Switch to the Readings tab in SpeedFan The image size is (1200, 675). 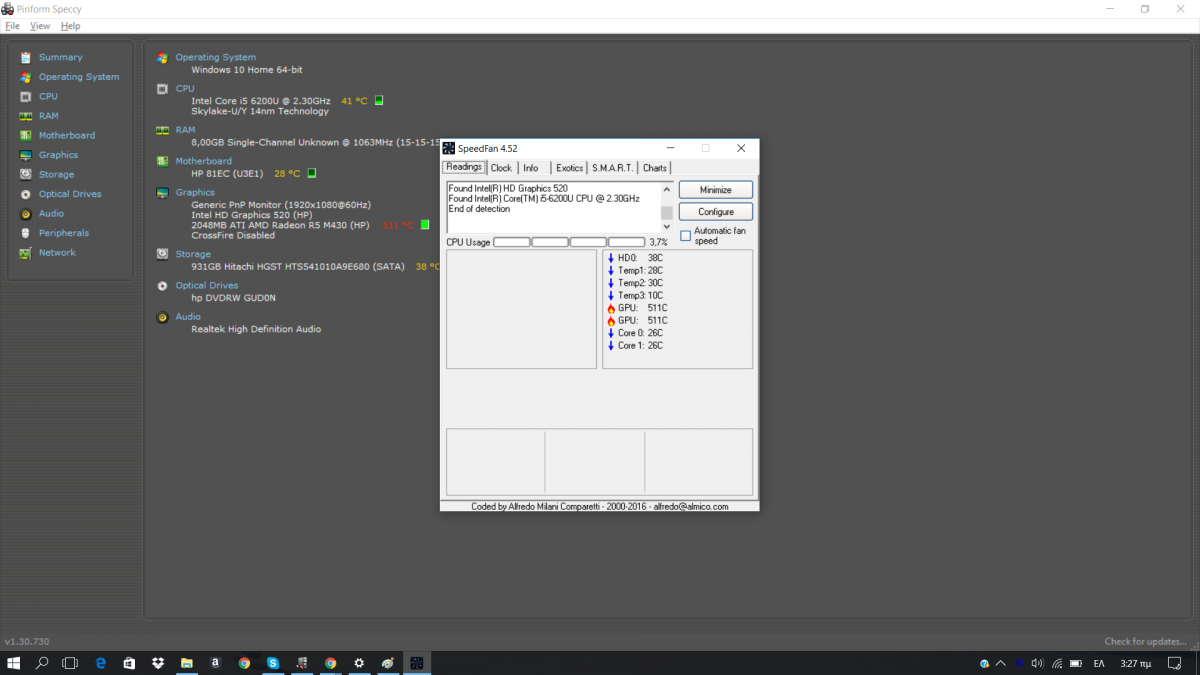[464, 167]
